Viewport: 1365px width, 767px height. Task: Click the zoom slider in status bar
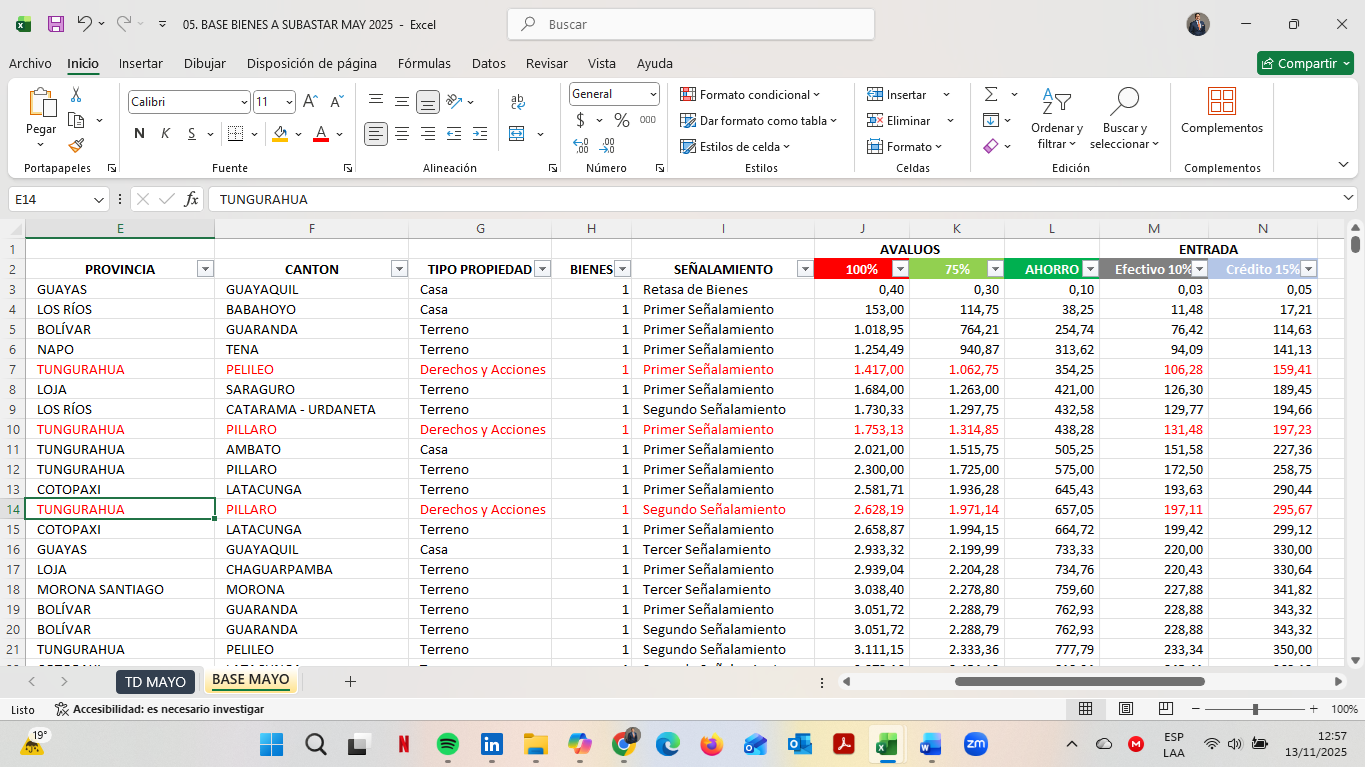[1255, 709]
